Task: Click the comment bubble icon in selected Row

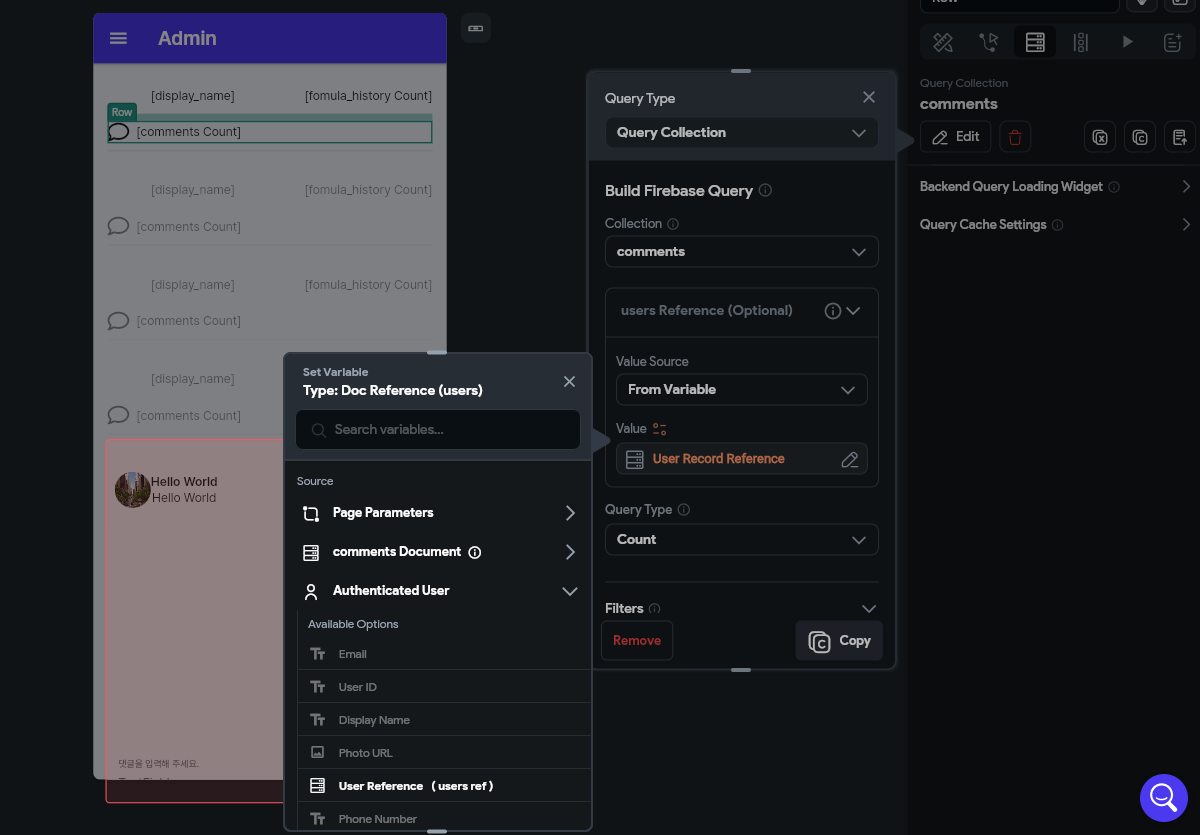Action: tap(119, 131)
